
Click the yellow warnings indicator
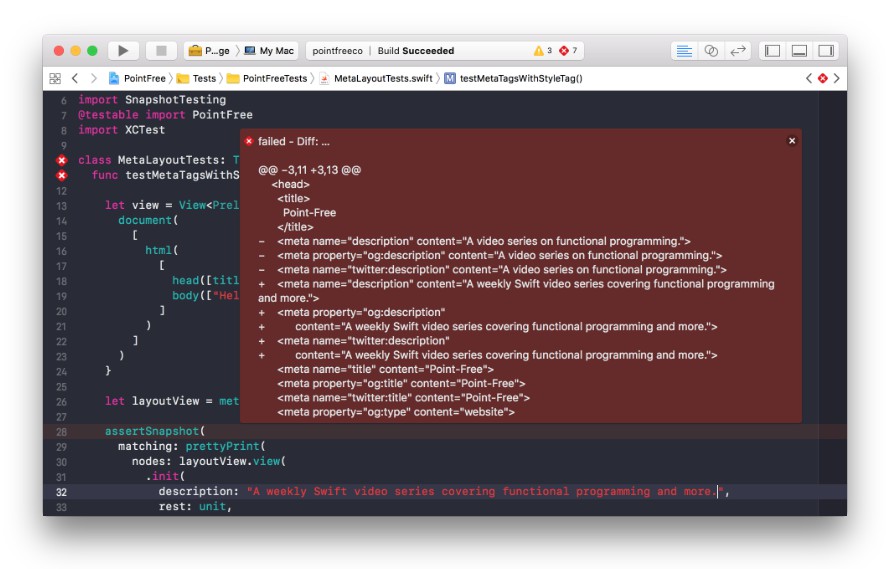click(542, 50)
